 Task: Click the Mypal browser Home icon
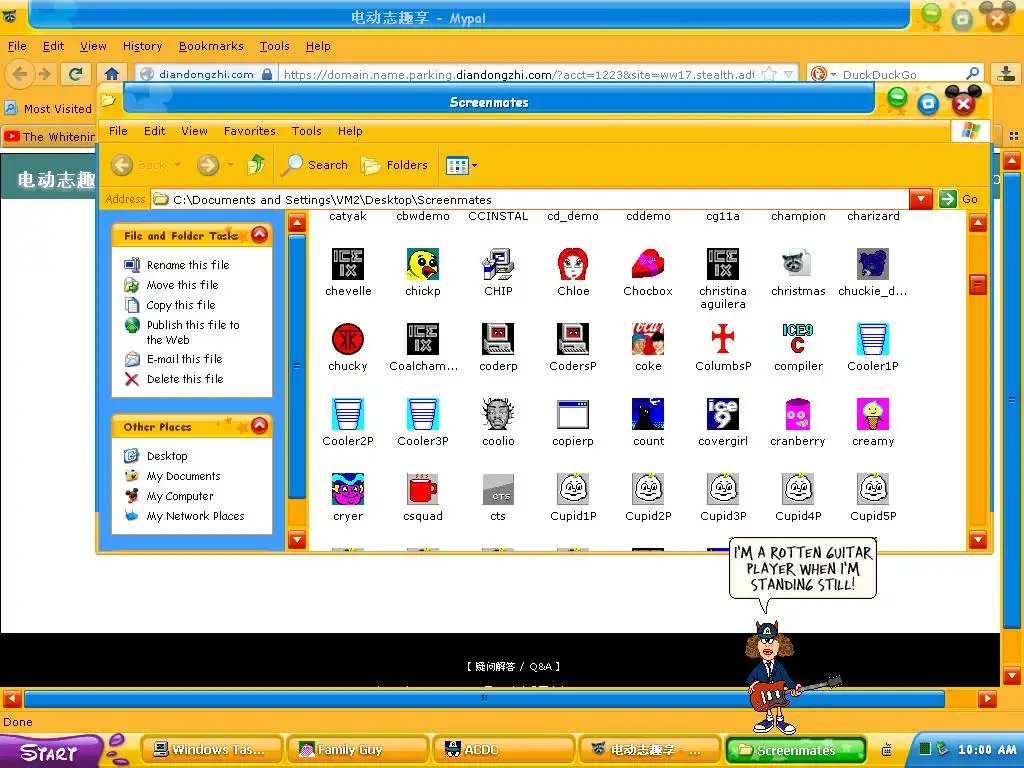click(x=112, y=74)
